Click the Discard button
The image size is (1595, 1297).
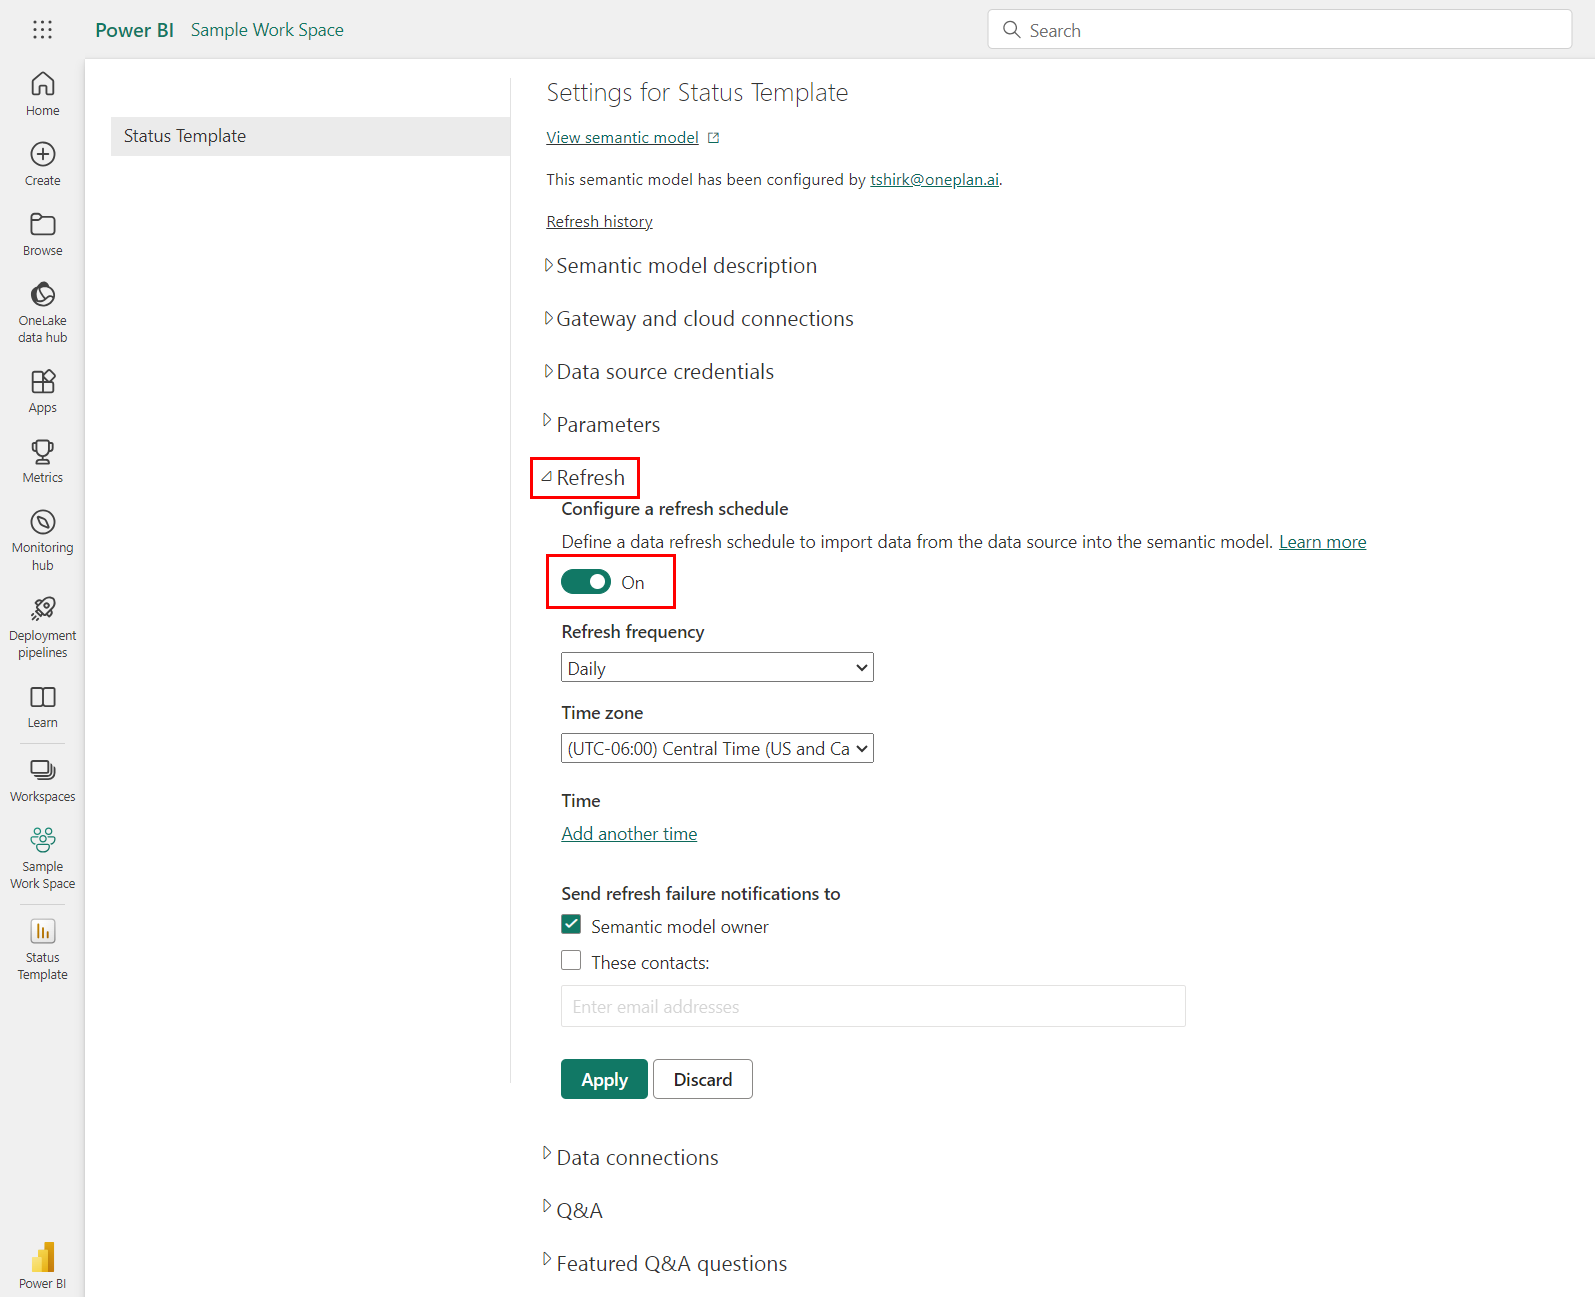point(703,1079)
